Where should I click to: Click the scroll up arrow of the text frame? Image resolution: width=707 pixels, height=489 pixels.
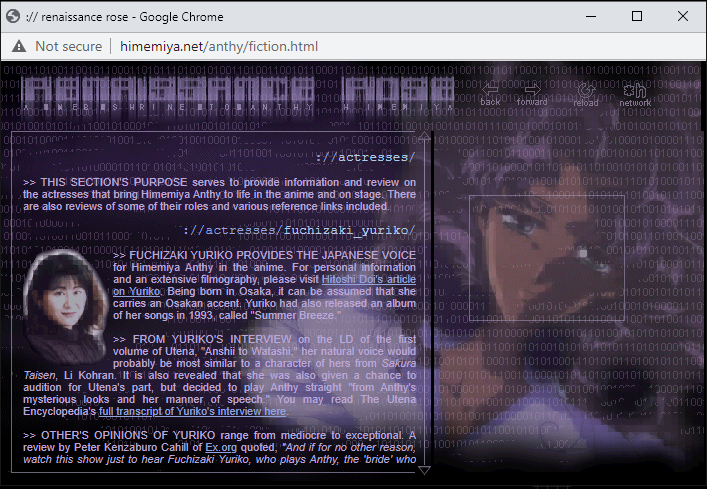coord(424,136)
